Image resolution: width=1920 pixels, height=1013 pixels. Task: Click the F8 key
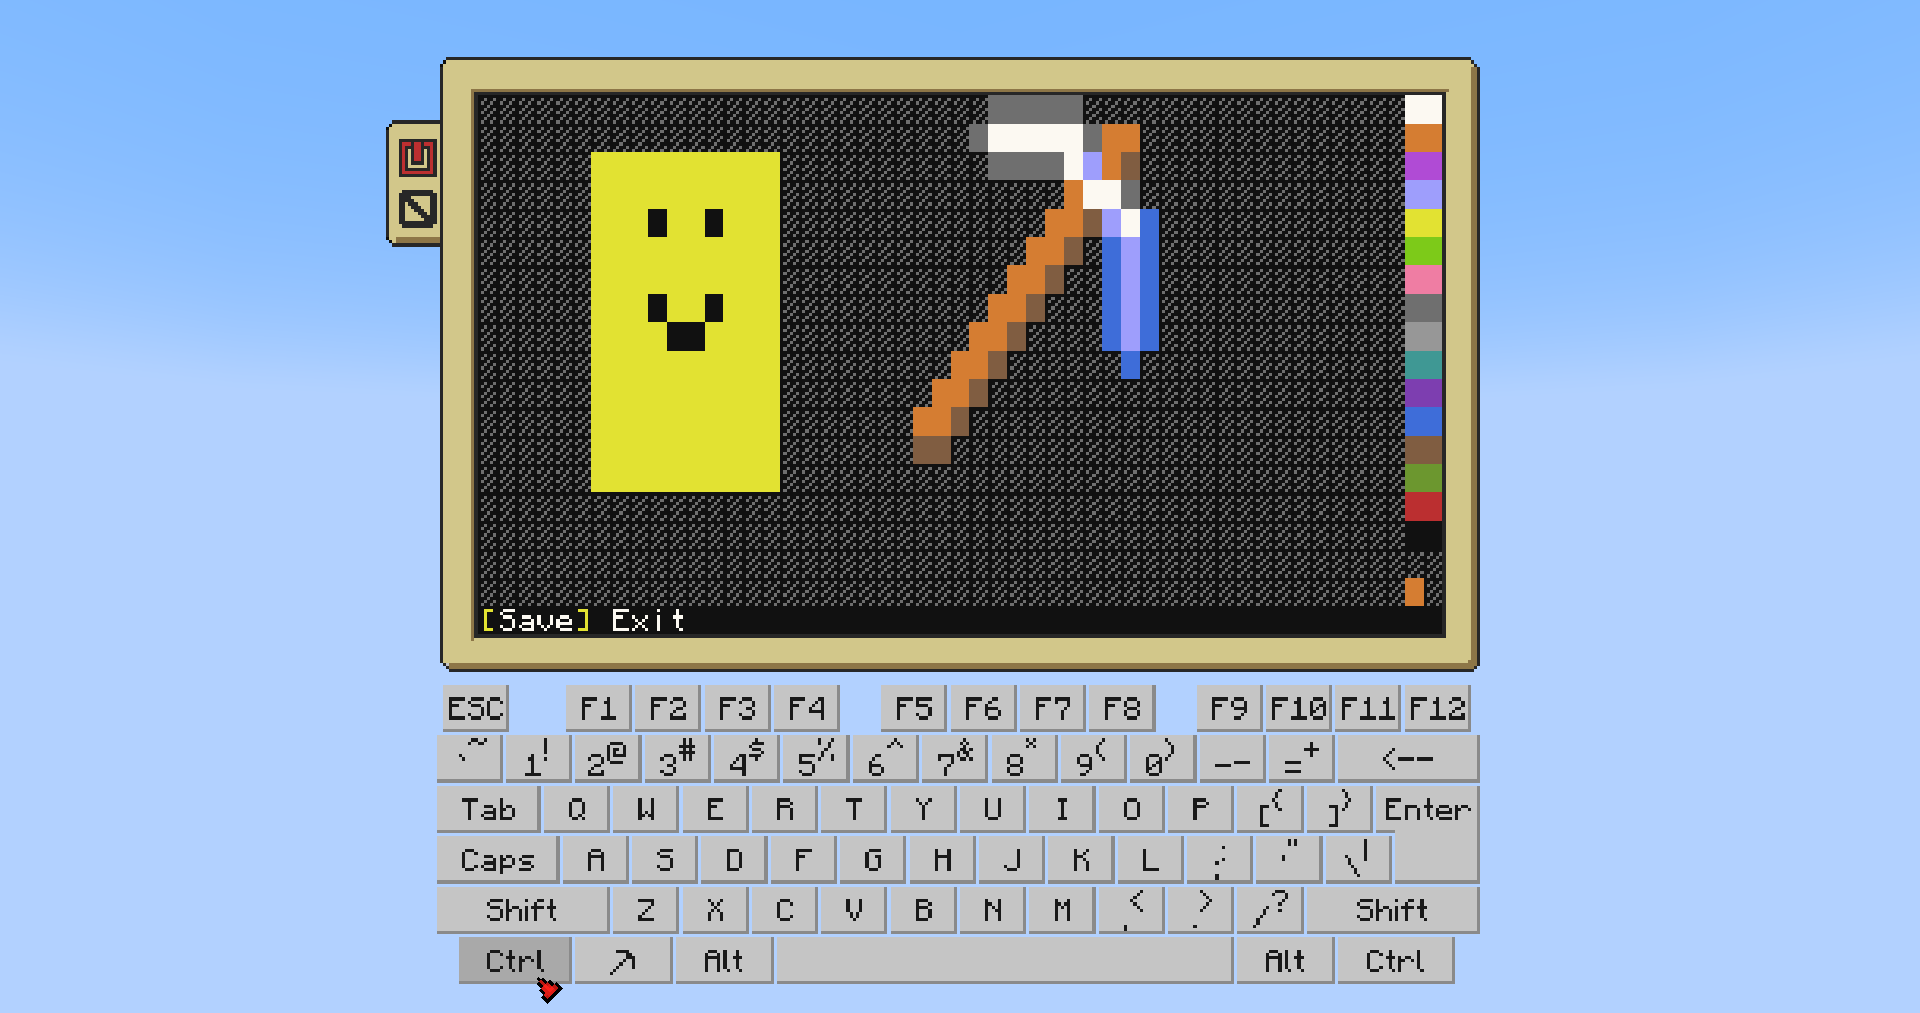tap(1122, 709)
